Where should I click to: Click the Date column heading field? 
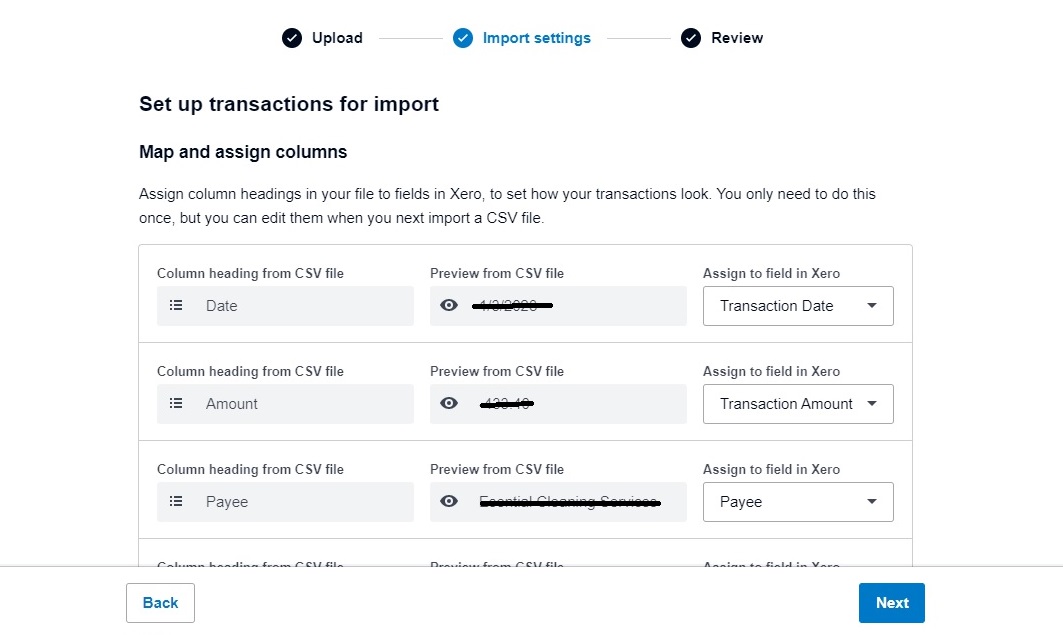tap(285, 306)
